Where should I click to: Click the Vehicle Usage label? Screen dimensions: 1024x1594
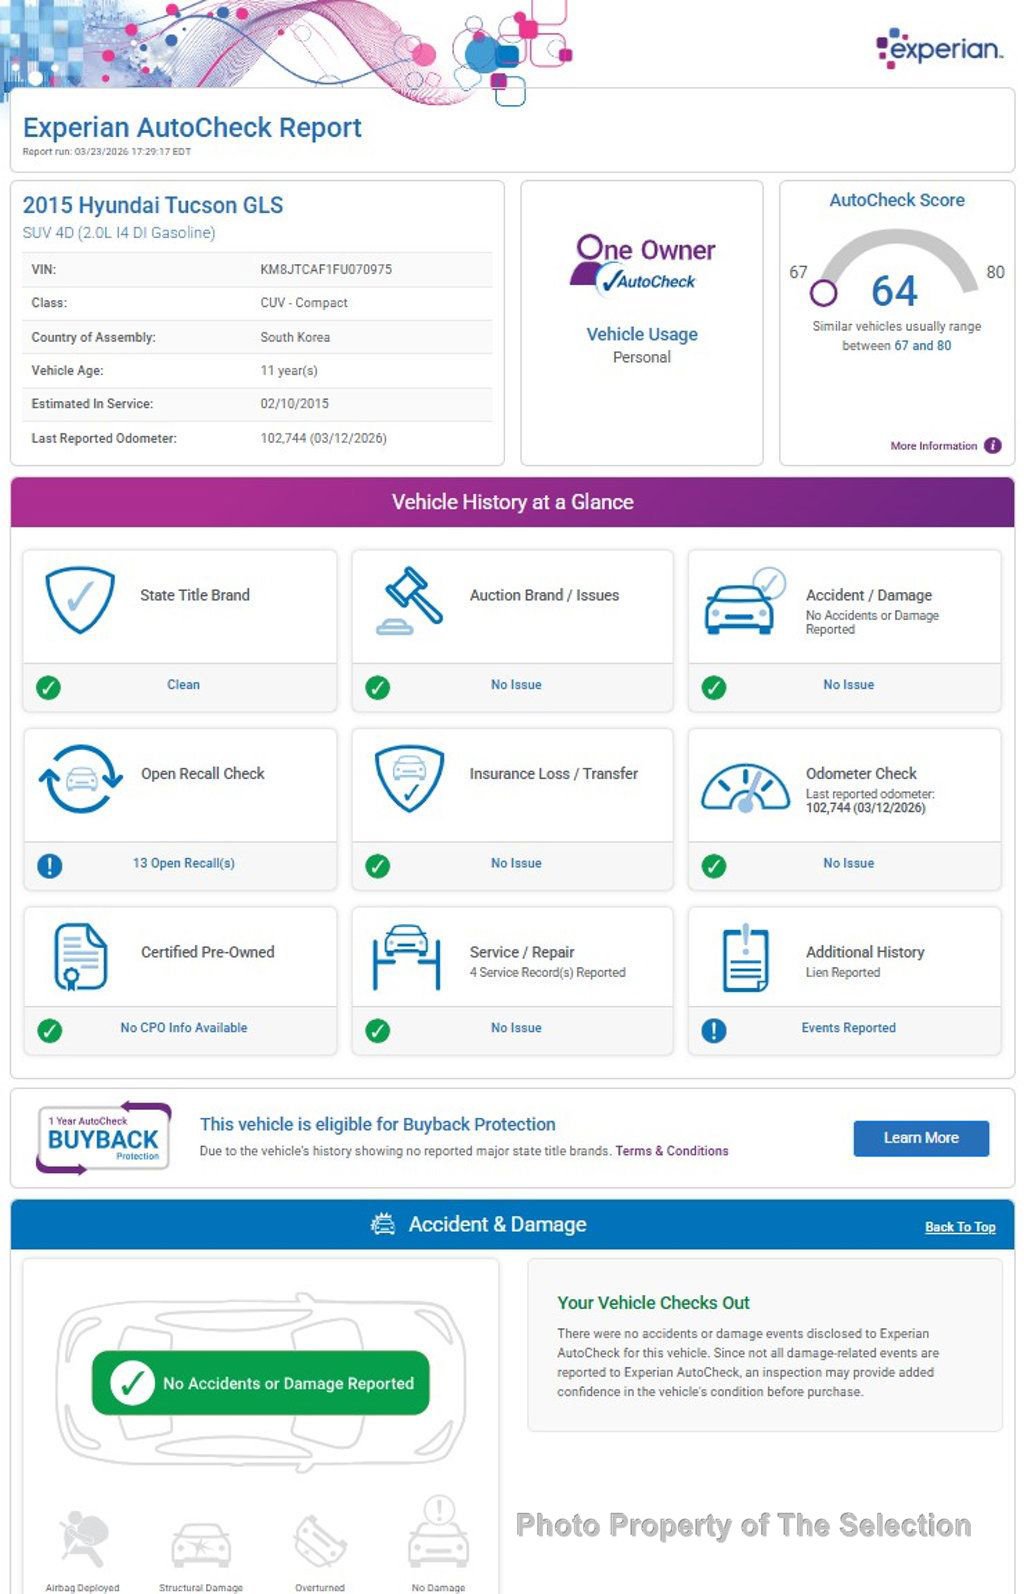coord(642,335)
